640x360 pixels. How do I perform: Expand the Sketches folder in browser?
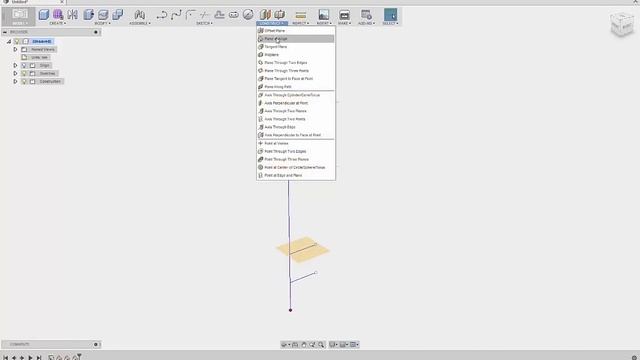[x=16, y=73]
